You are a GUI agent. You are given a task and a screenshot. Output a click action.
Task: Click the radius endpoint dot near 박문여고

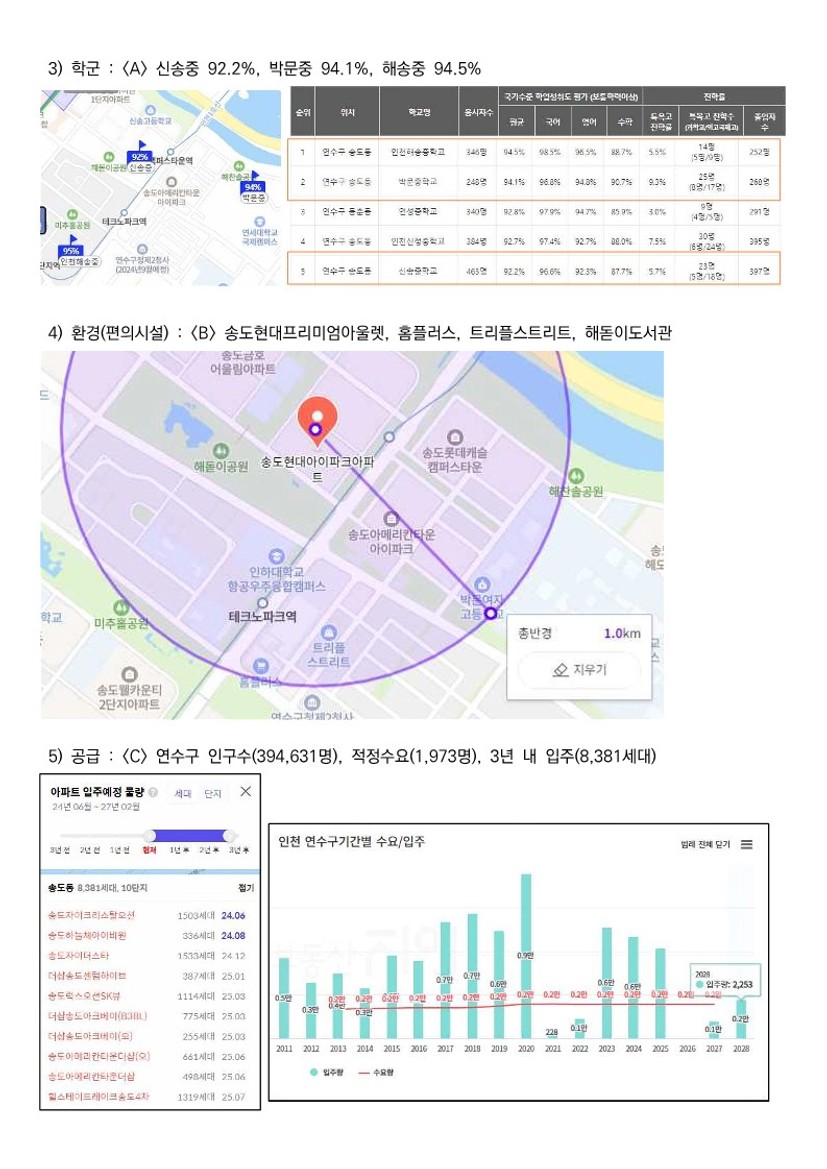(x=491, y=613)
